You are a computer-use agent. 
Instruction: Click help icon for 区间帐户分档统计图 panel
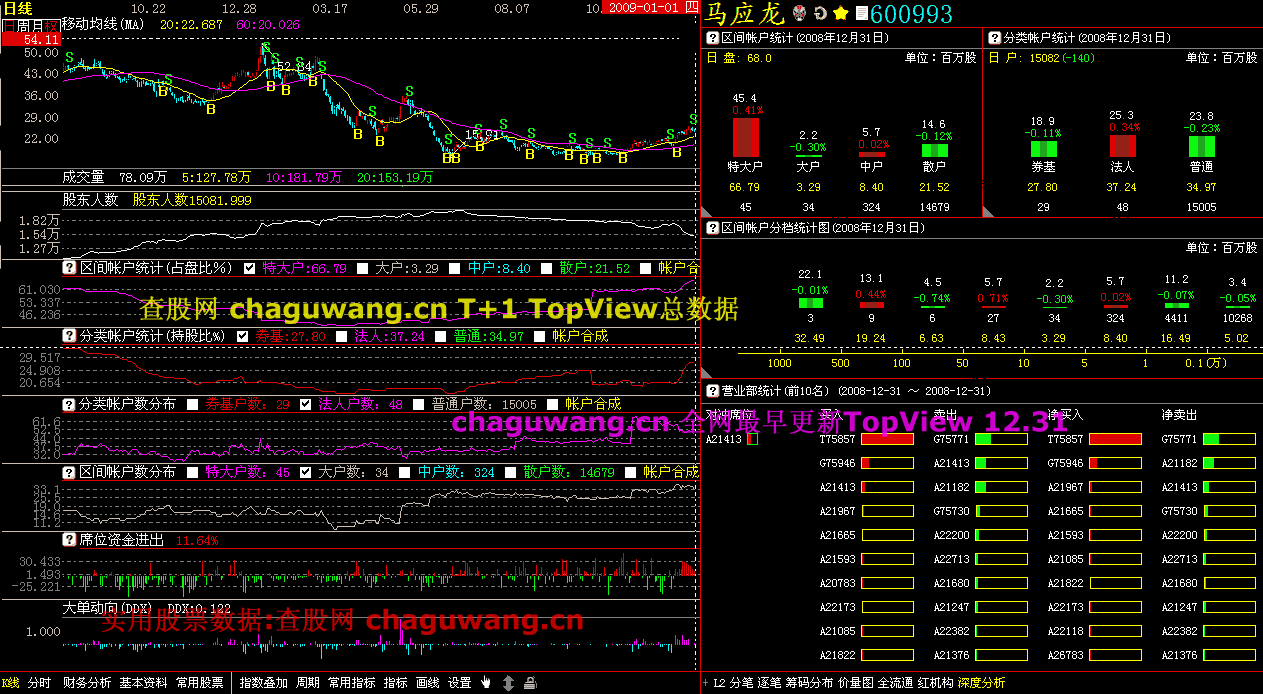click(713, 228)
